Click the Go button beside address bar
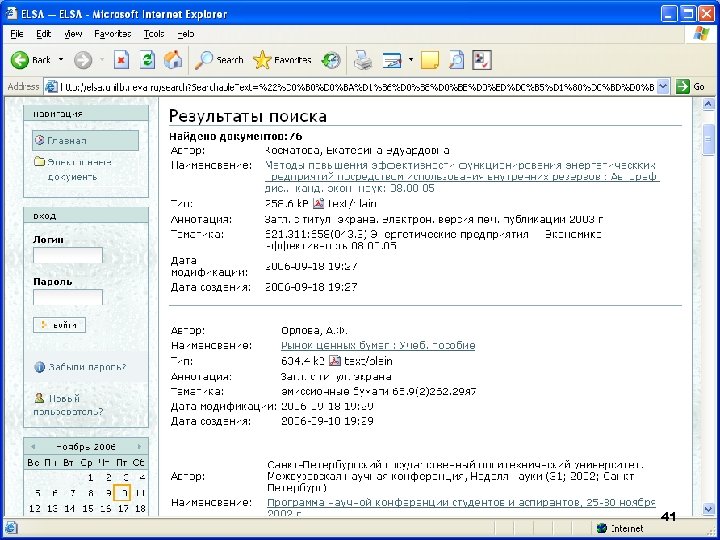 (x=690, y=86)
